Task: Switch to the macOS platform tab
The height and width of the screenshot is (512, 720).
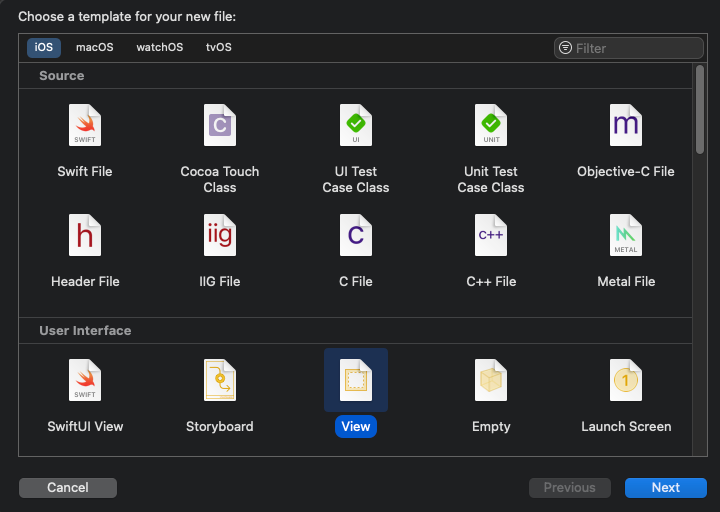Action: (x=95, y=47)
